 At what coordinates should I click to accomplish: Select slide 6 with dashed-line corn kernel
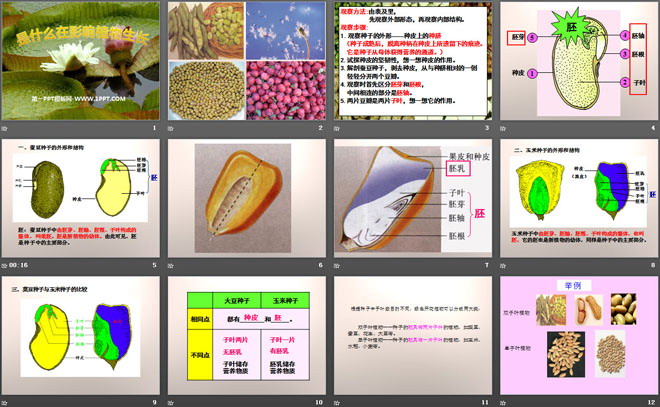pos(247,198)
